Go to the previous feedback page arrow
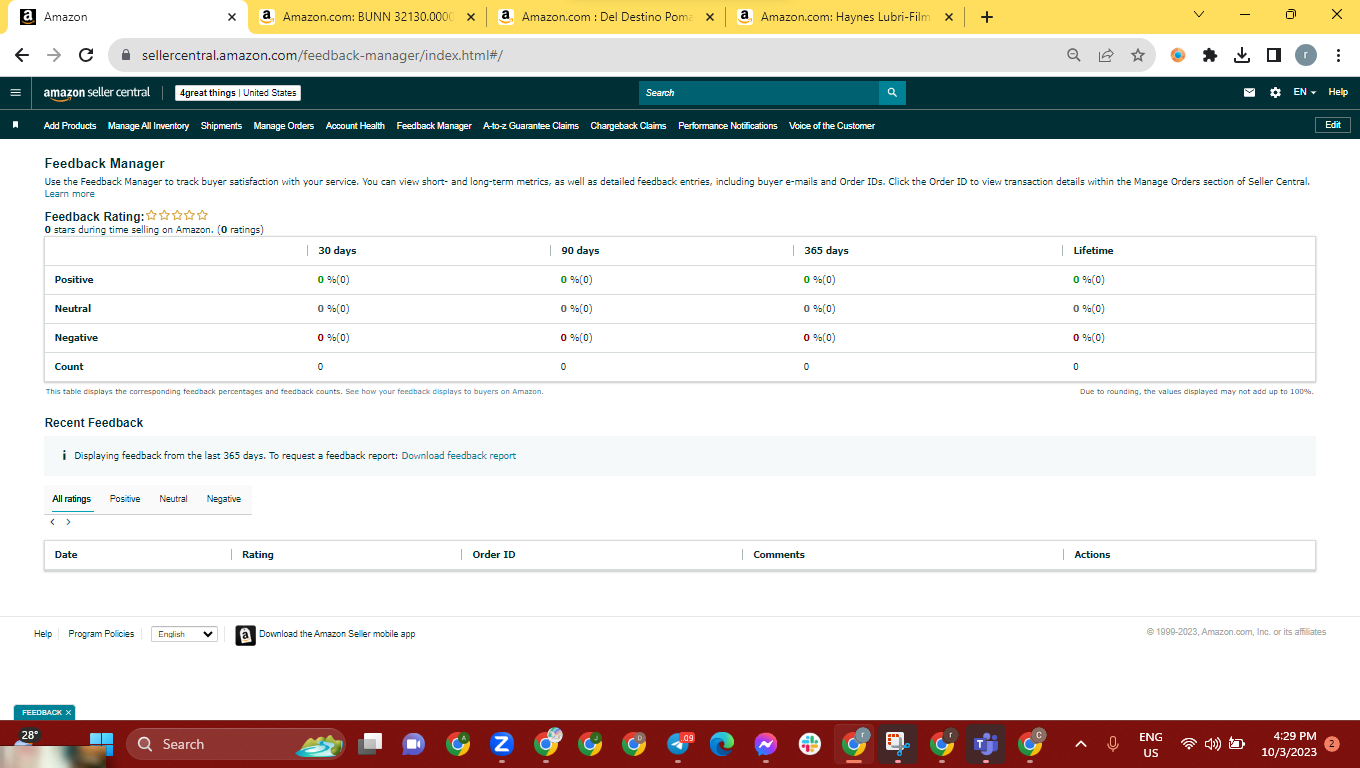 tap(53, 522)
